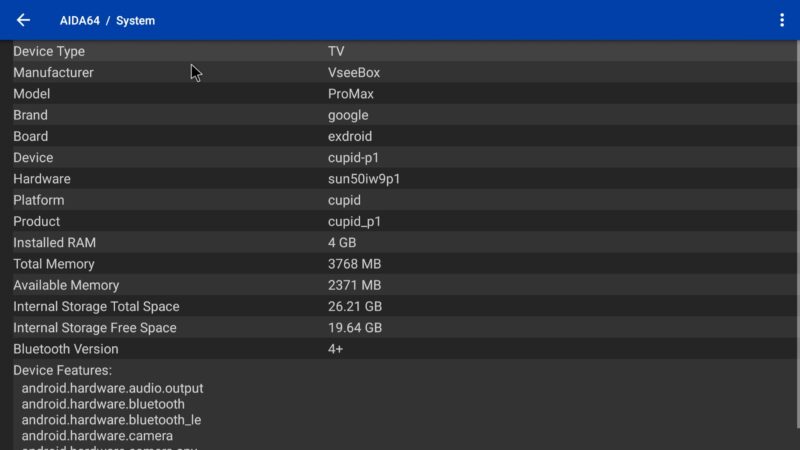Screen dimensions: 800x450
Task: Select the Device row label
Action: pyautogui.click(x=33, y=158)
